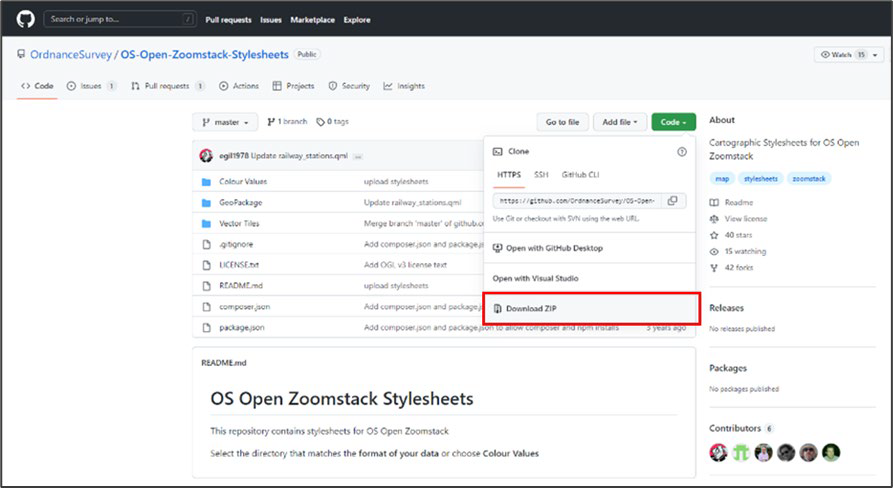
Task: Click the last contributor avatar
Action: coord(831,453)
